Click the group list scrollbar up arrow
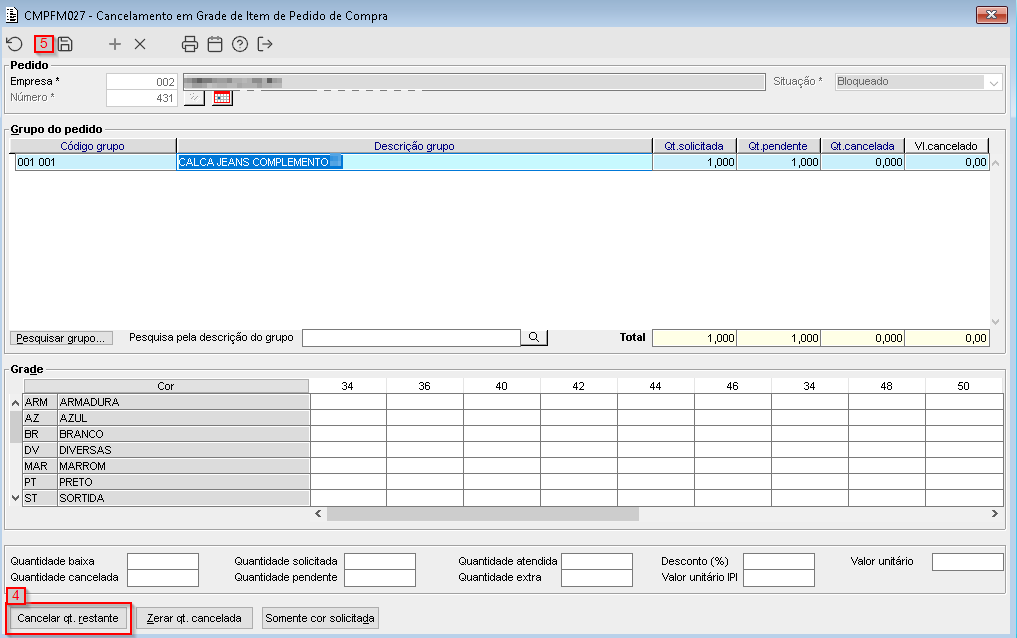Viewport: 1017px width, 638px height. 996,163
